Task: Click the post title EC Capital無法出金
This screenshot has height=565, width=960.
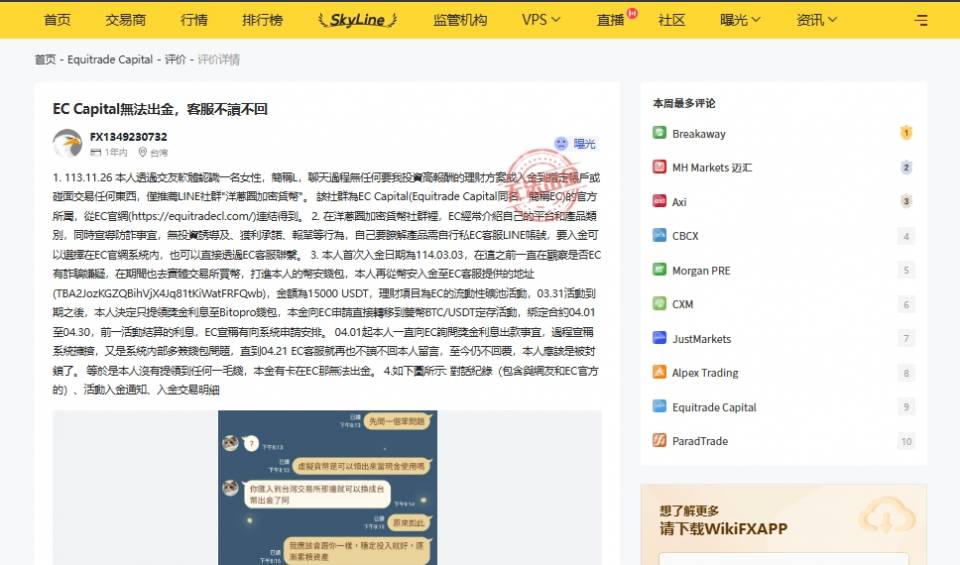Action: [x=160, y=109]
